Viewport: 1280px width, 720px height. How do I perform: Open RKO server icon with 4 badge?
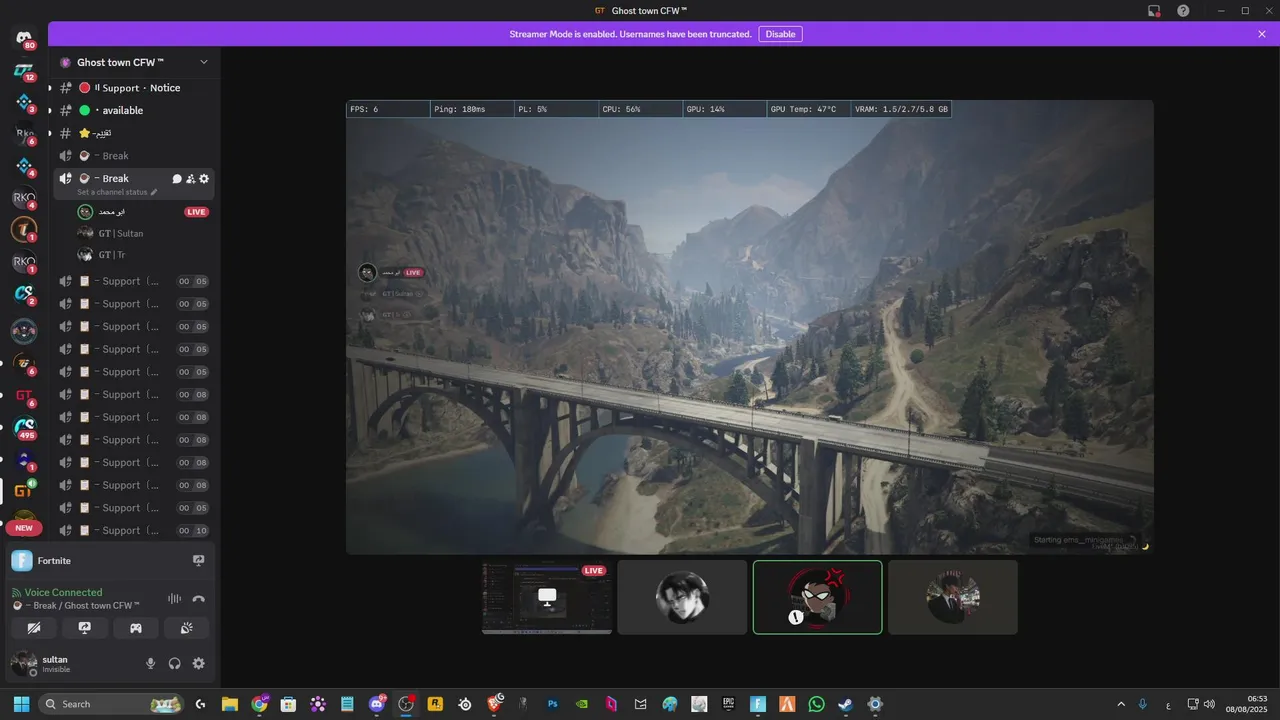[24, 198]
